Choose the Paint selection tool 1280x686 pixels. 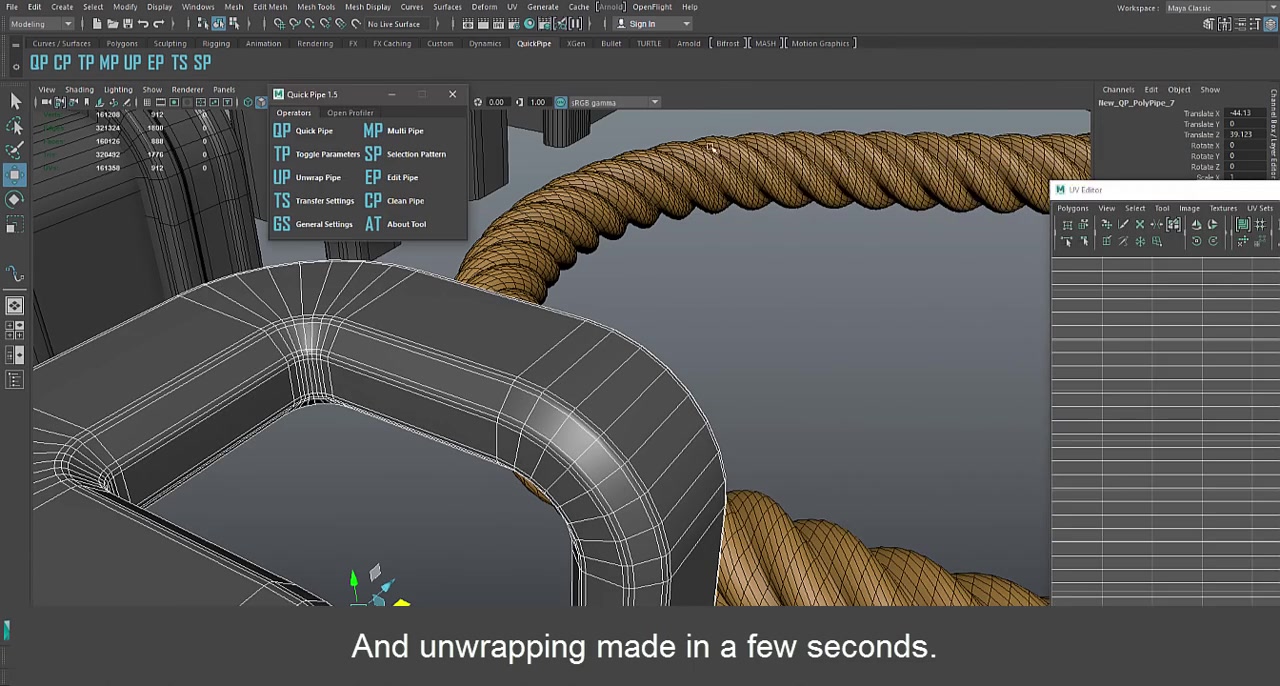15,150
